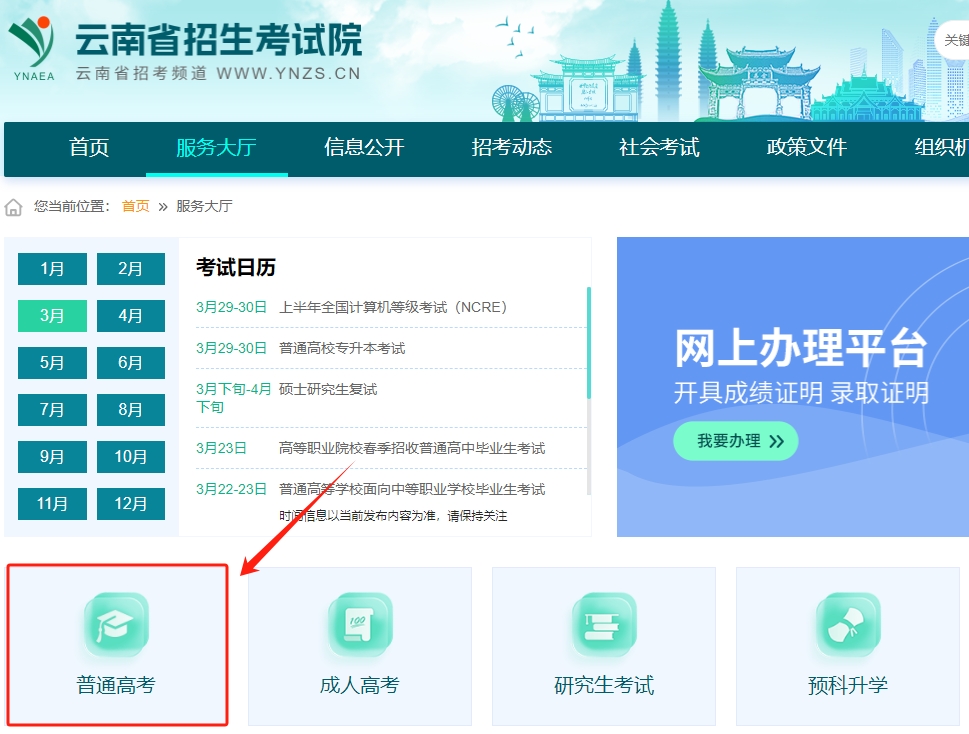Click the 我要办理 button

pyautogui.click(x=735, y=441)
